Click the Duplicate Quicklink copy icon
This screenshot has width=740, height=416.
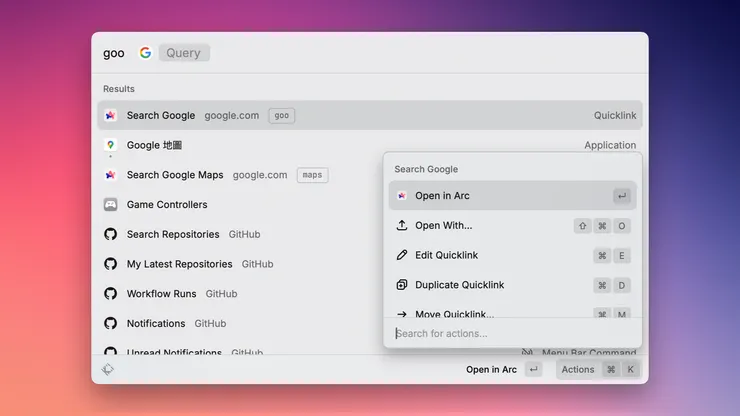[402, 285]
